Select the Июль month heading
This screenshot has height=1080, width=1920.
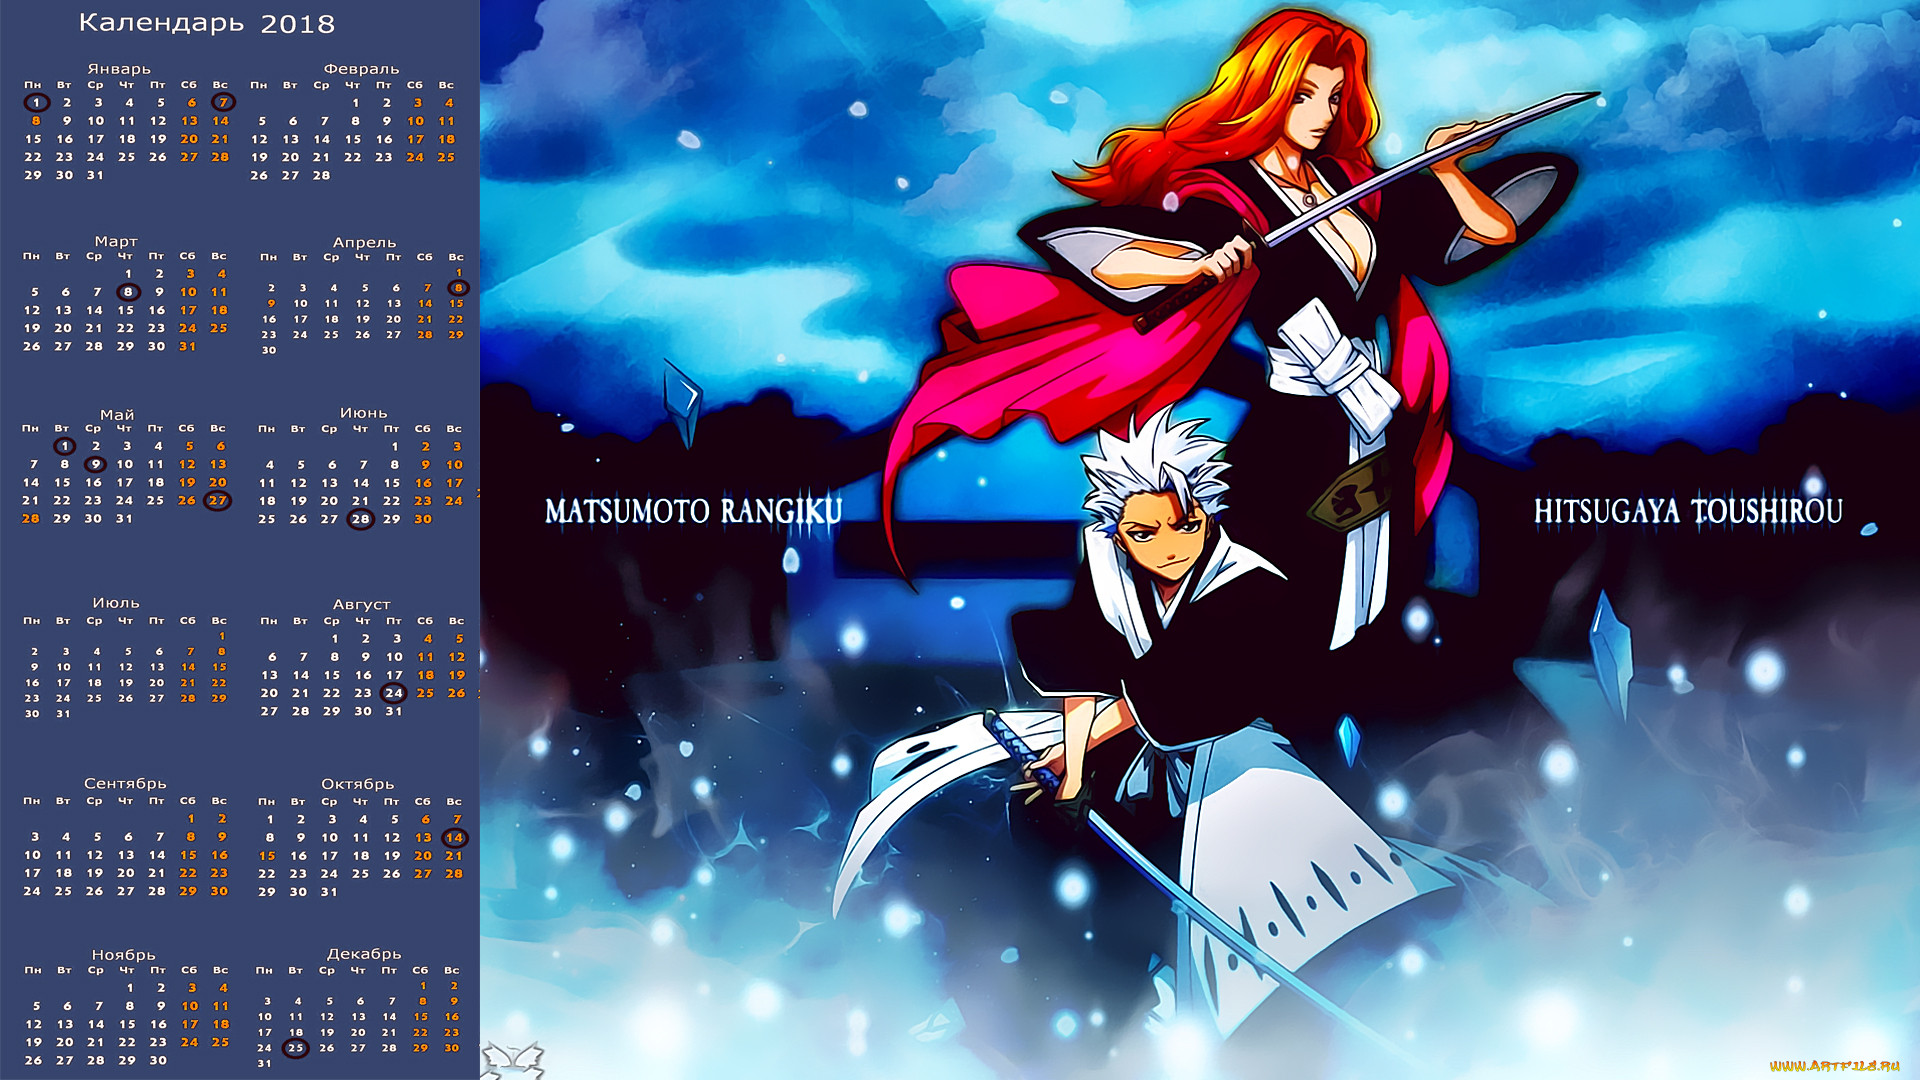pyautogui.click(x=116, y=603)
